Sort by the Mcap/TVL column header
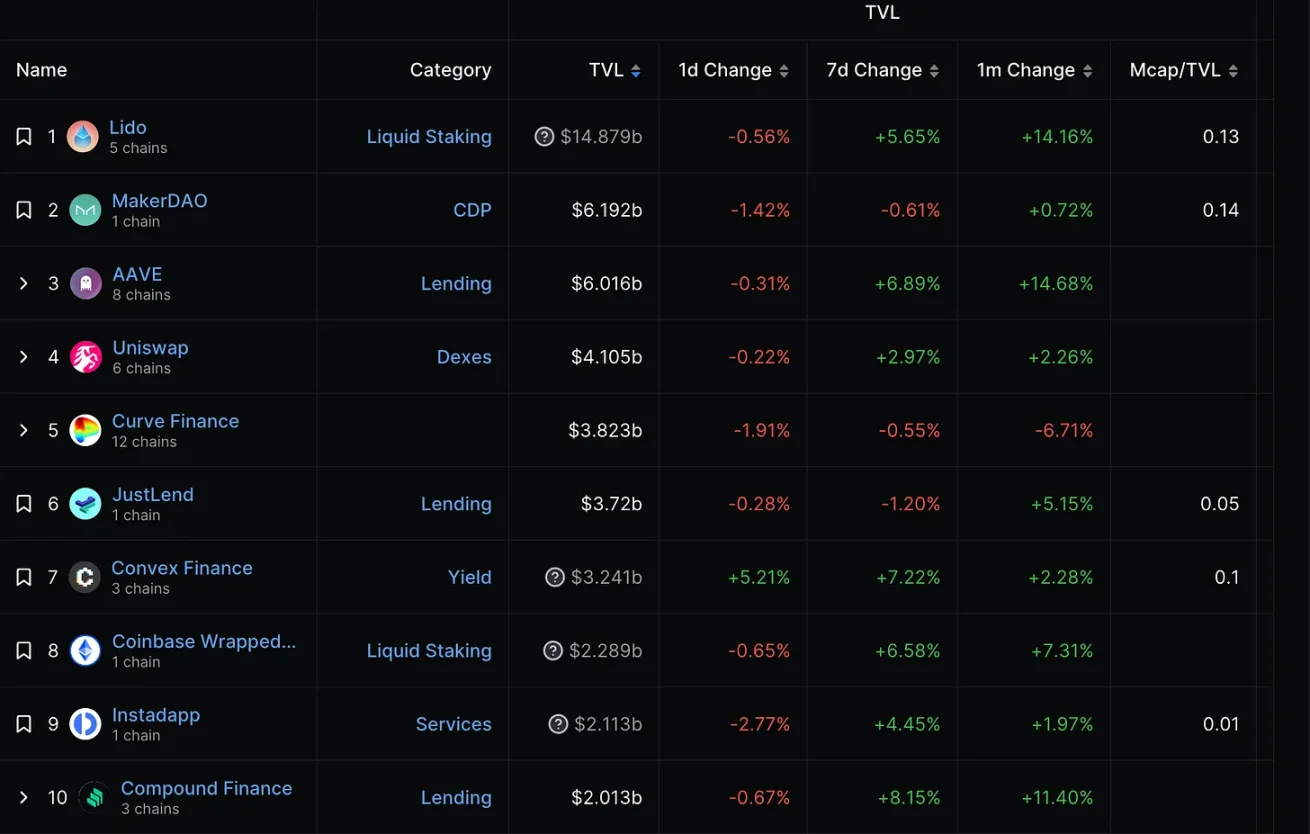Viewport: 1310px width, 834px height. 1184,70
